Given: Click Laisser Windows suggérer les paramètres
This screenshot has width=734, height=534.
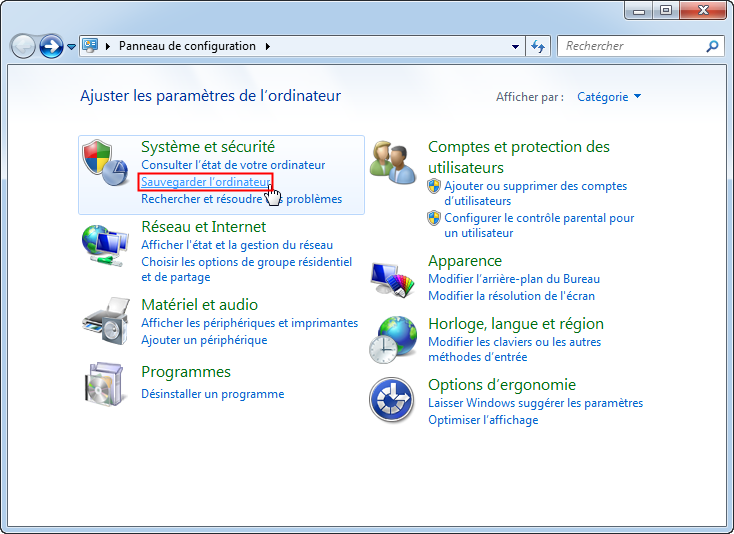Looking at the screenshot, I should 536,403.
